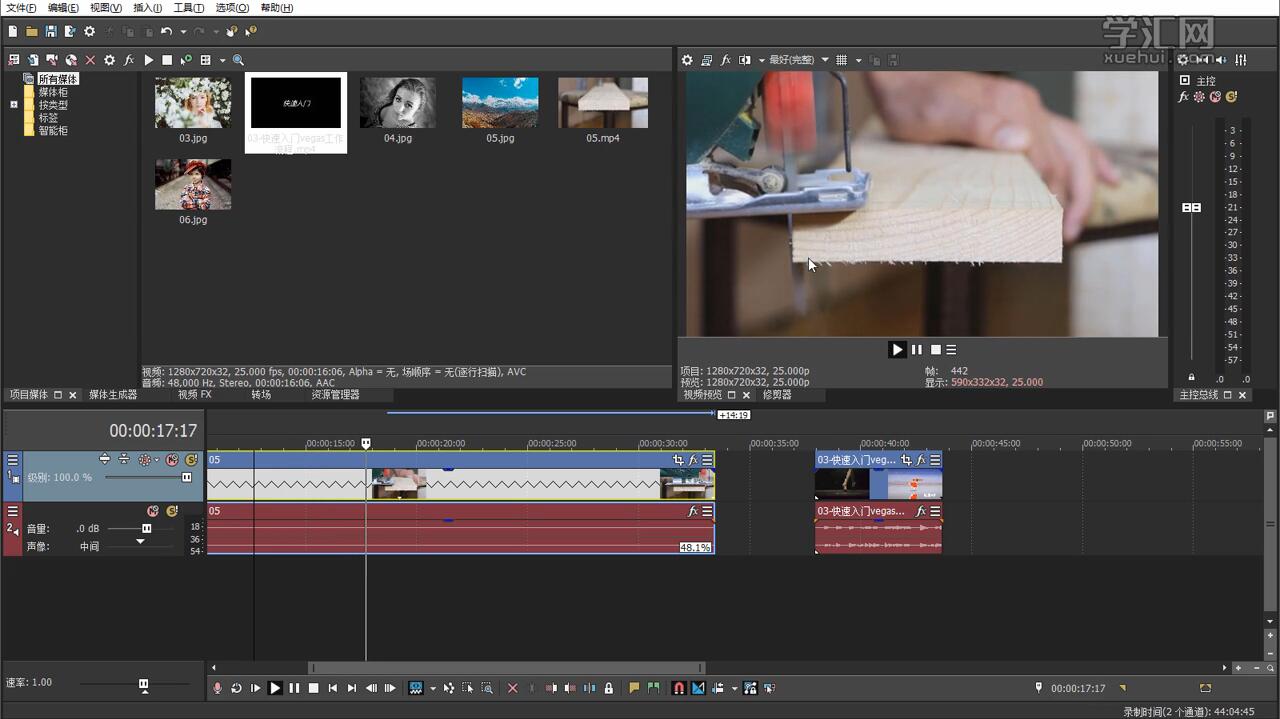The image size is (1280, 719).
Task: Pause the video preview below preview image
Action: [x=917, y=350]
